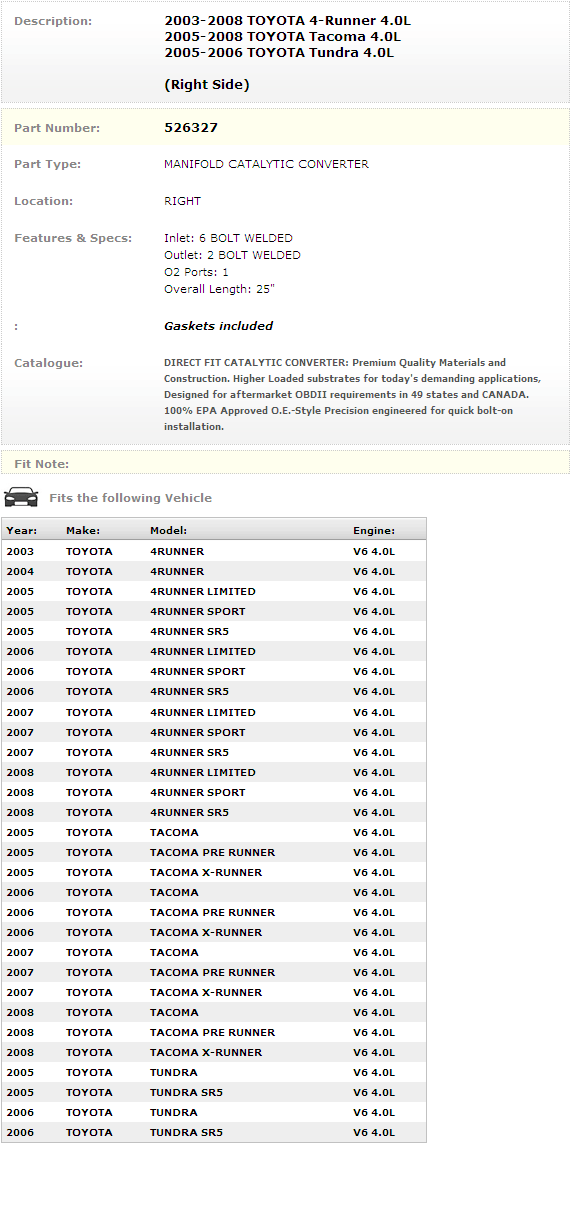Click the Fit Note label
The image size is (570, 1227).
(41, 464)
